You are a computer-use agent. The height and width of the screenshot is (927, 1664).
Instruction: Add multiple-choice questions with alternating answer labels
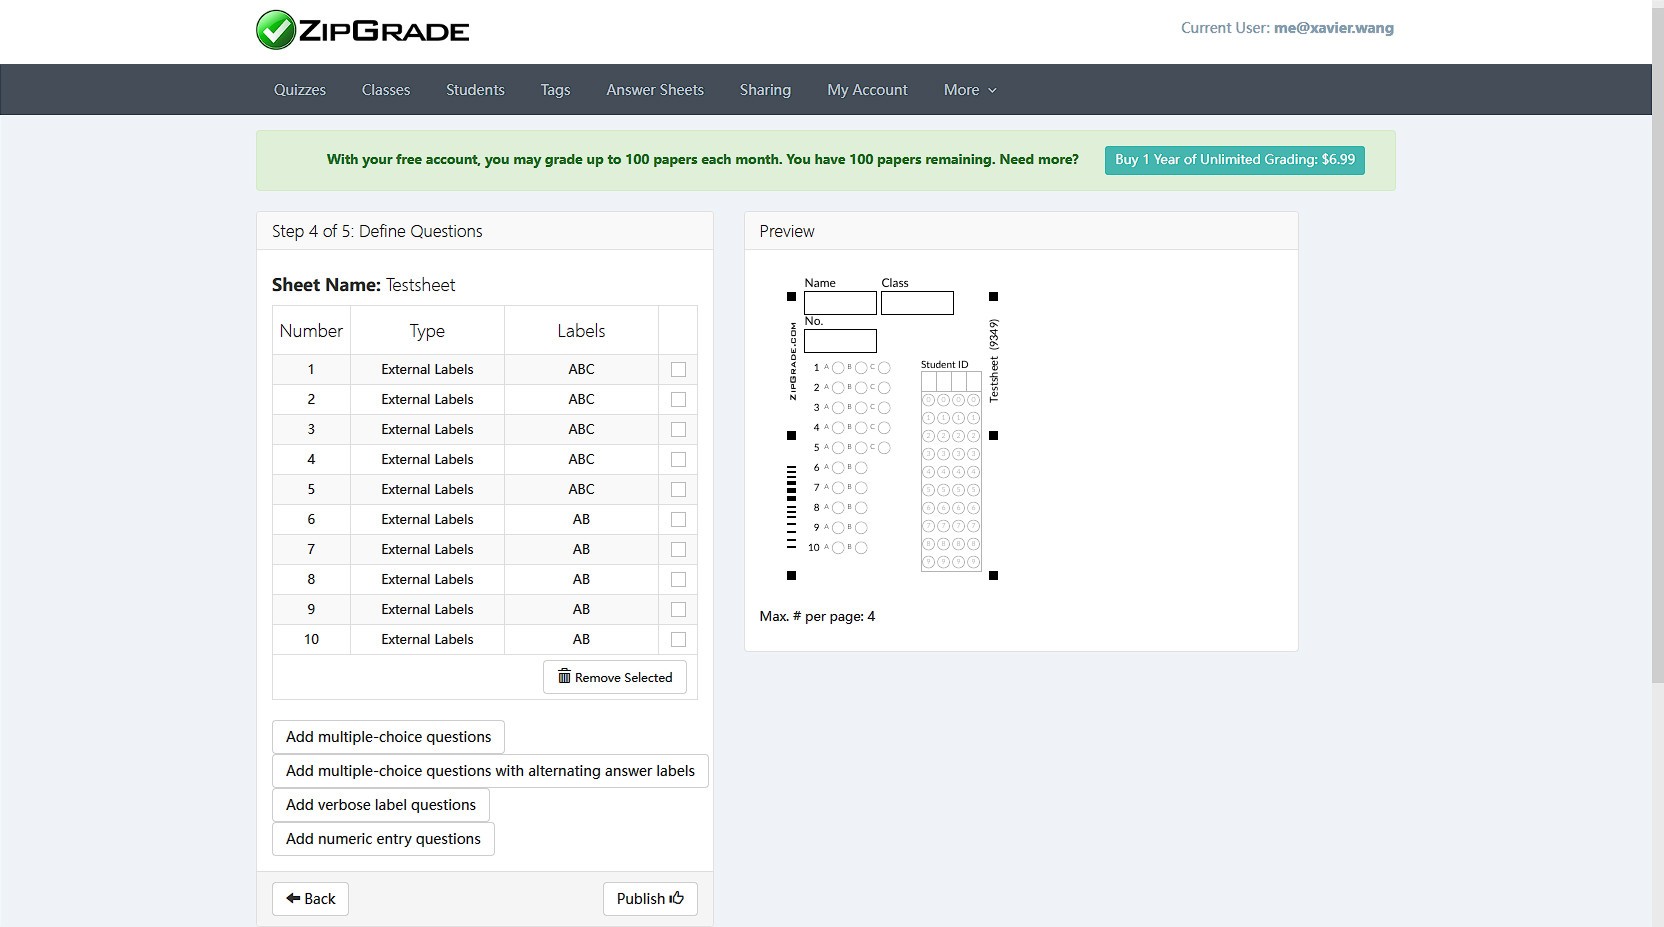490,771
